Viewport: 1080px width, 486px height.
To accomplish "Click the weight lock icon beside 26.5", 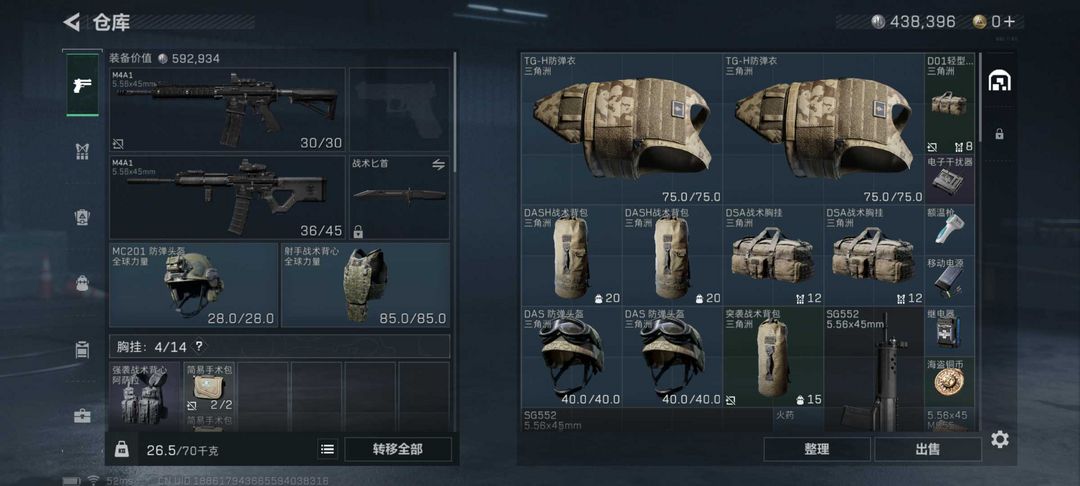I will (x=121, y=450).
